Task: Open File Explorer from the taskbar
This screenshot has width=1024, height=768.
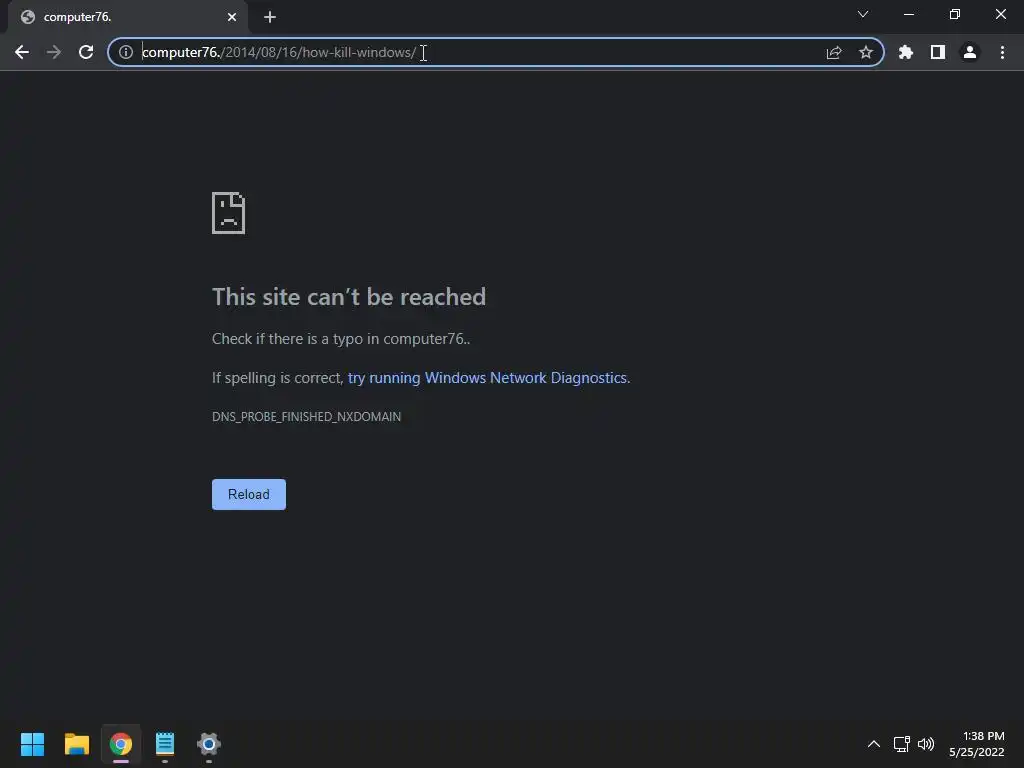Action: point(77,744)
